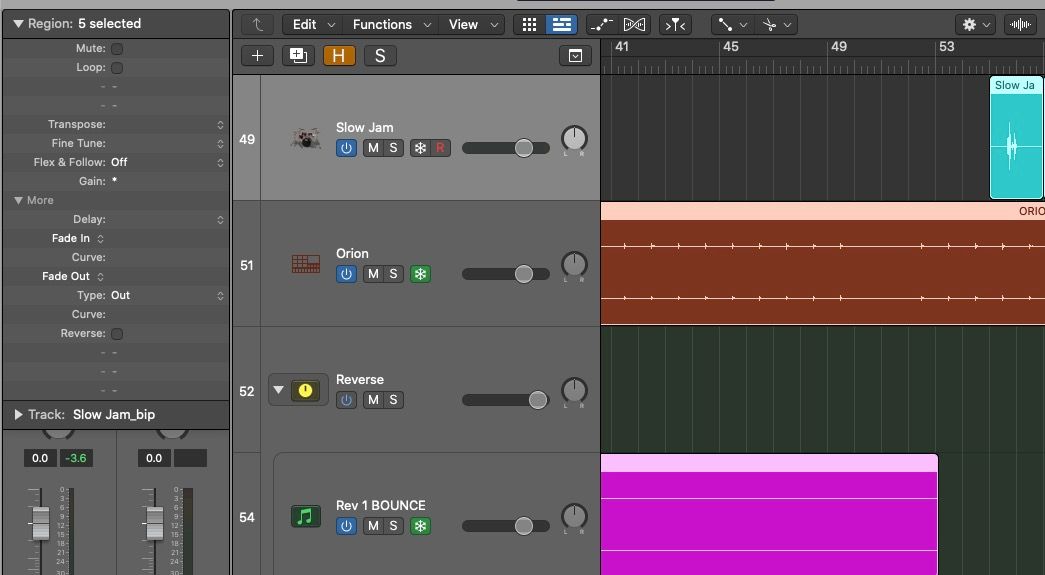Check the region Loop checkbox

click(x=117, y=67)
